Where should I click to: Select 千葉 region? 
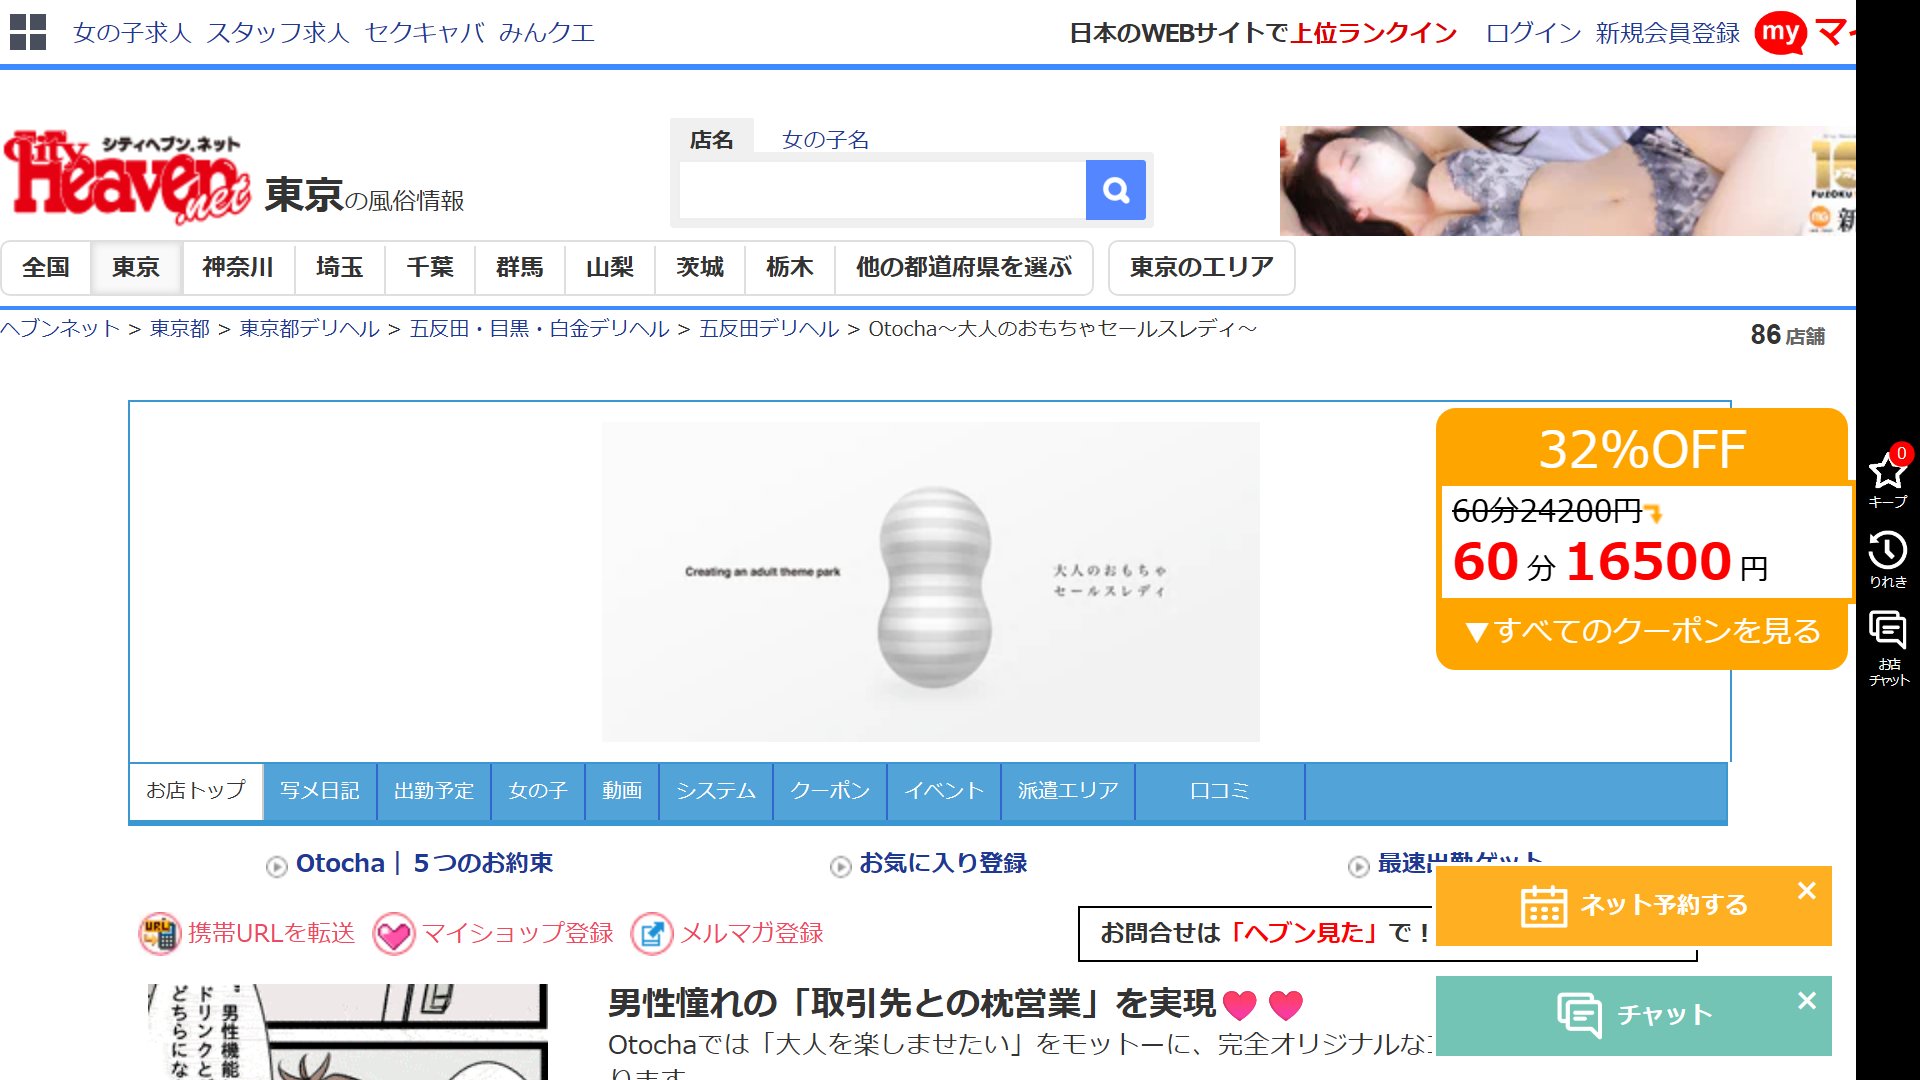[430, 268]
